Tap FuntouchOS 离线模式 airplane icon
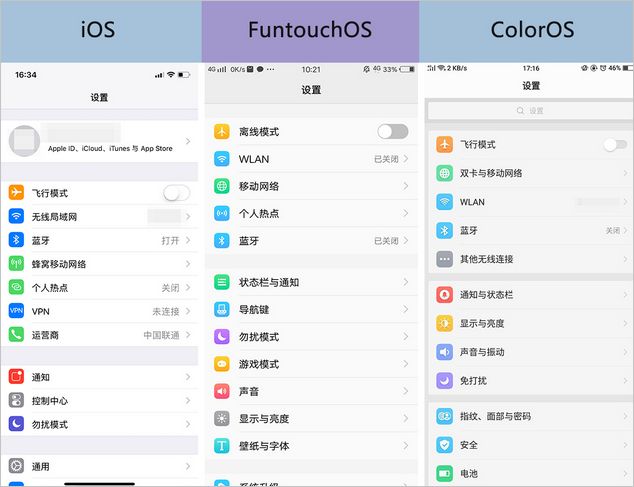 tap(222, 131)
